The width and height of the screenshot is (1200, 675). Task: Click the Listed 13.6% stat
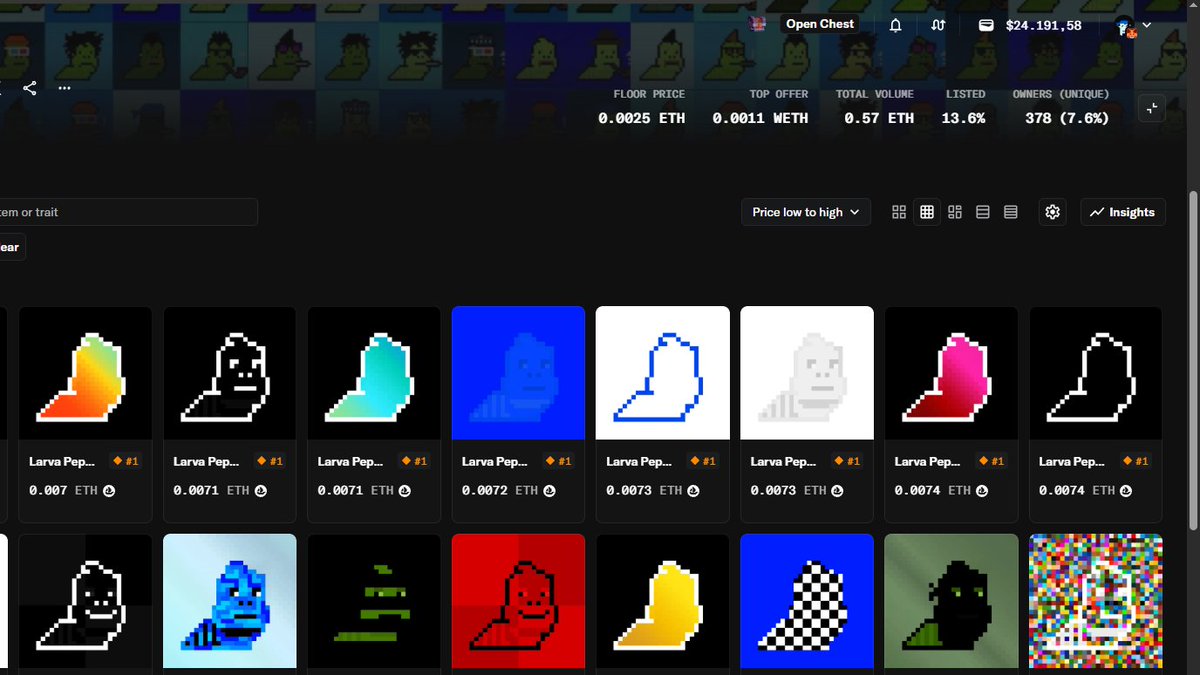pos(964,106)
